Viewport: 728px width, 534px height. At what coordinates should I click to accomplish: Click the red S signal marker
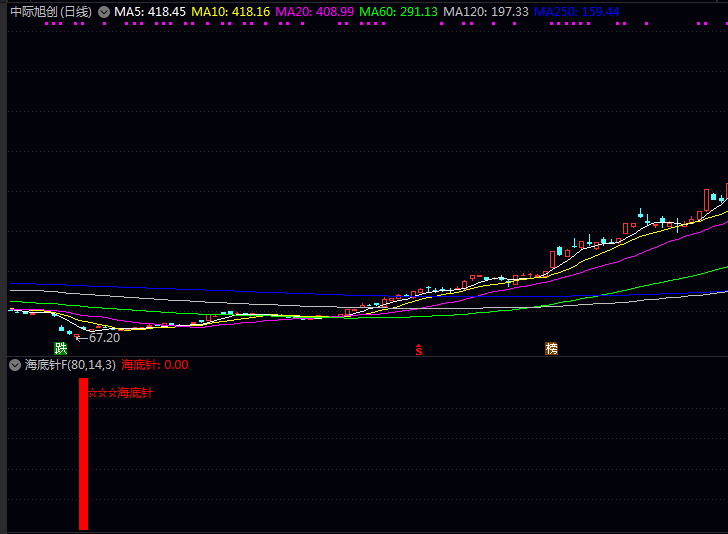[x=419, y=350]
